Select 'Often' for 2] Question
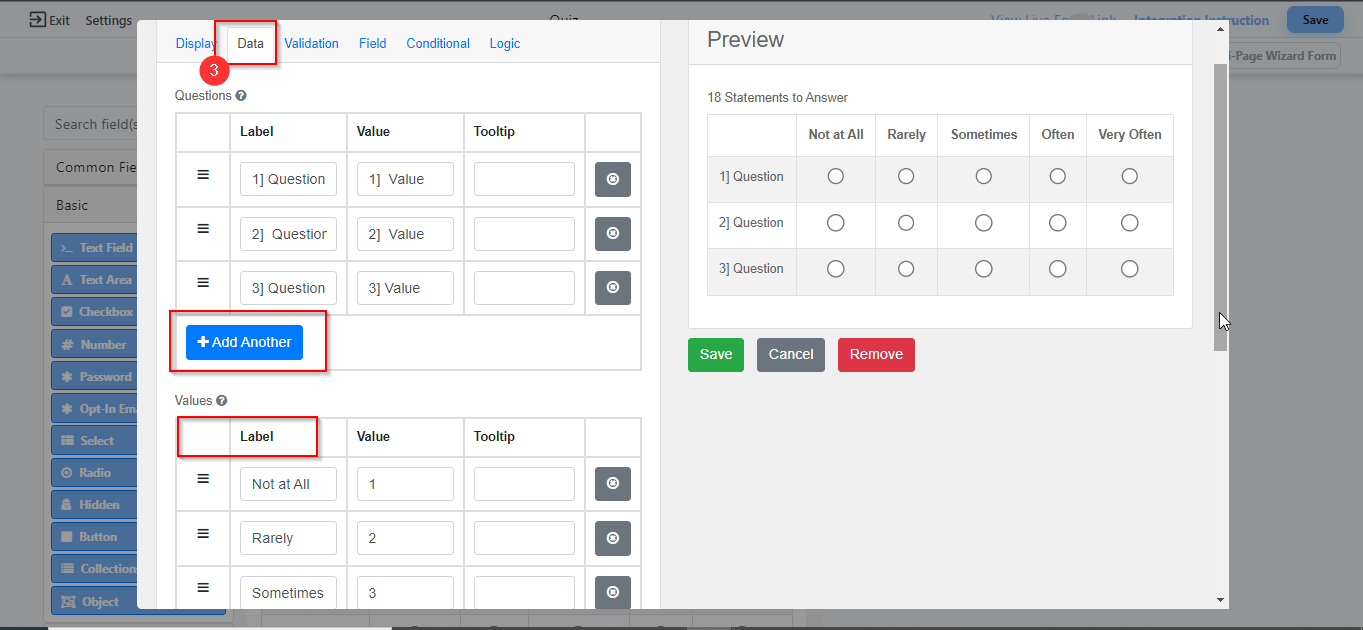This screenshot has height=630, width=1363. [1057, 223]
